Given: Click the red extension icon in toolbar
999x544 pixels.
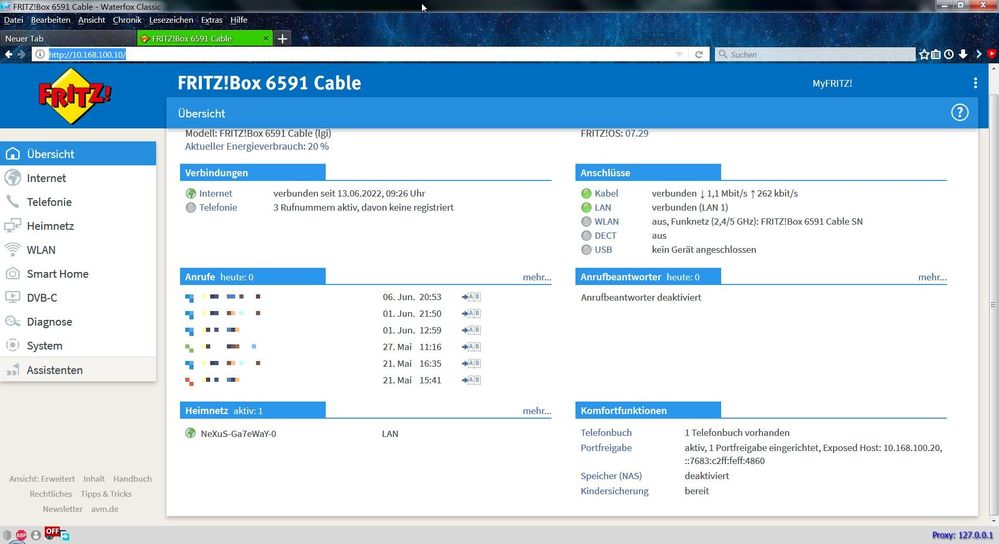Looking at the screenshot, I should point(993,55).
